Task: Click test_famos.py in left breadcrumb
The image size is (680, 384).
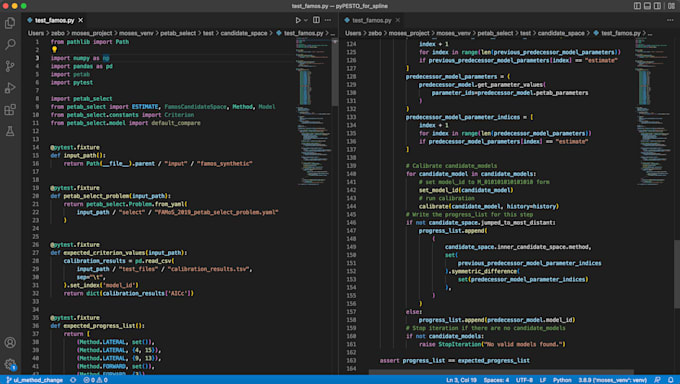Action: (304, 33)
